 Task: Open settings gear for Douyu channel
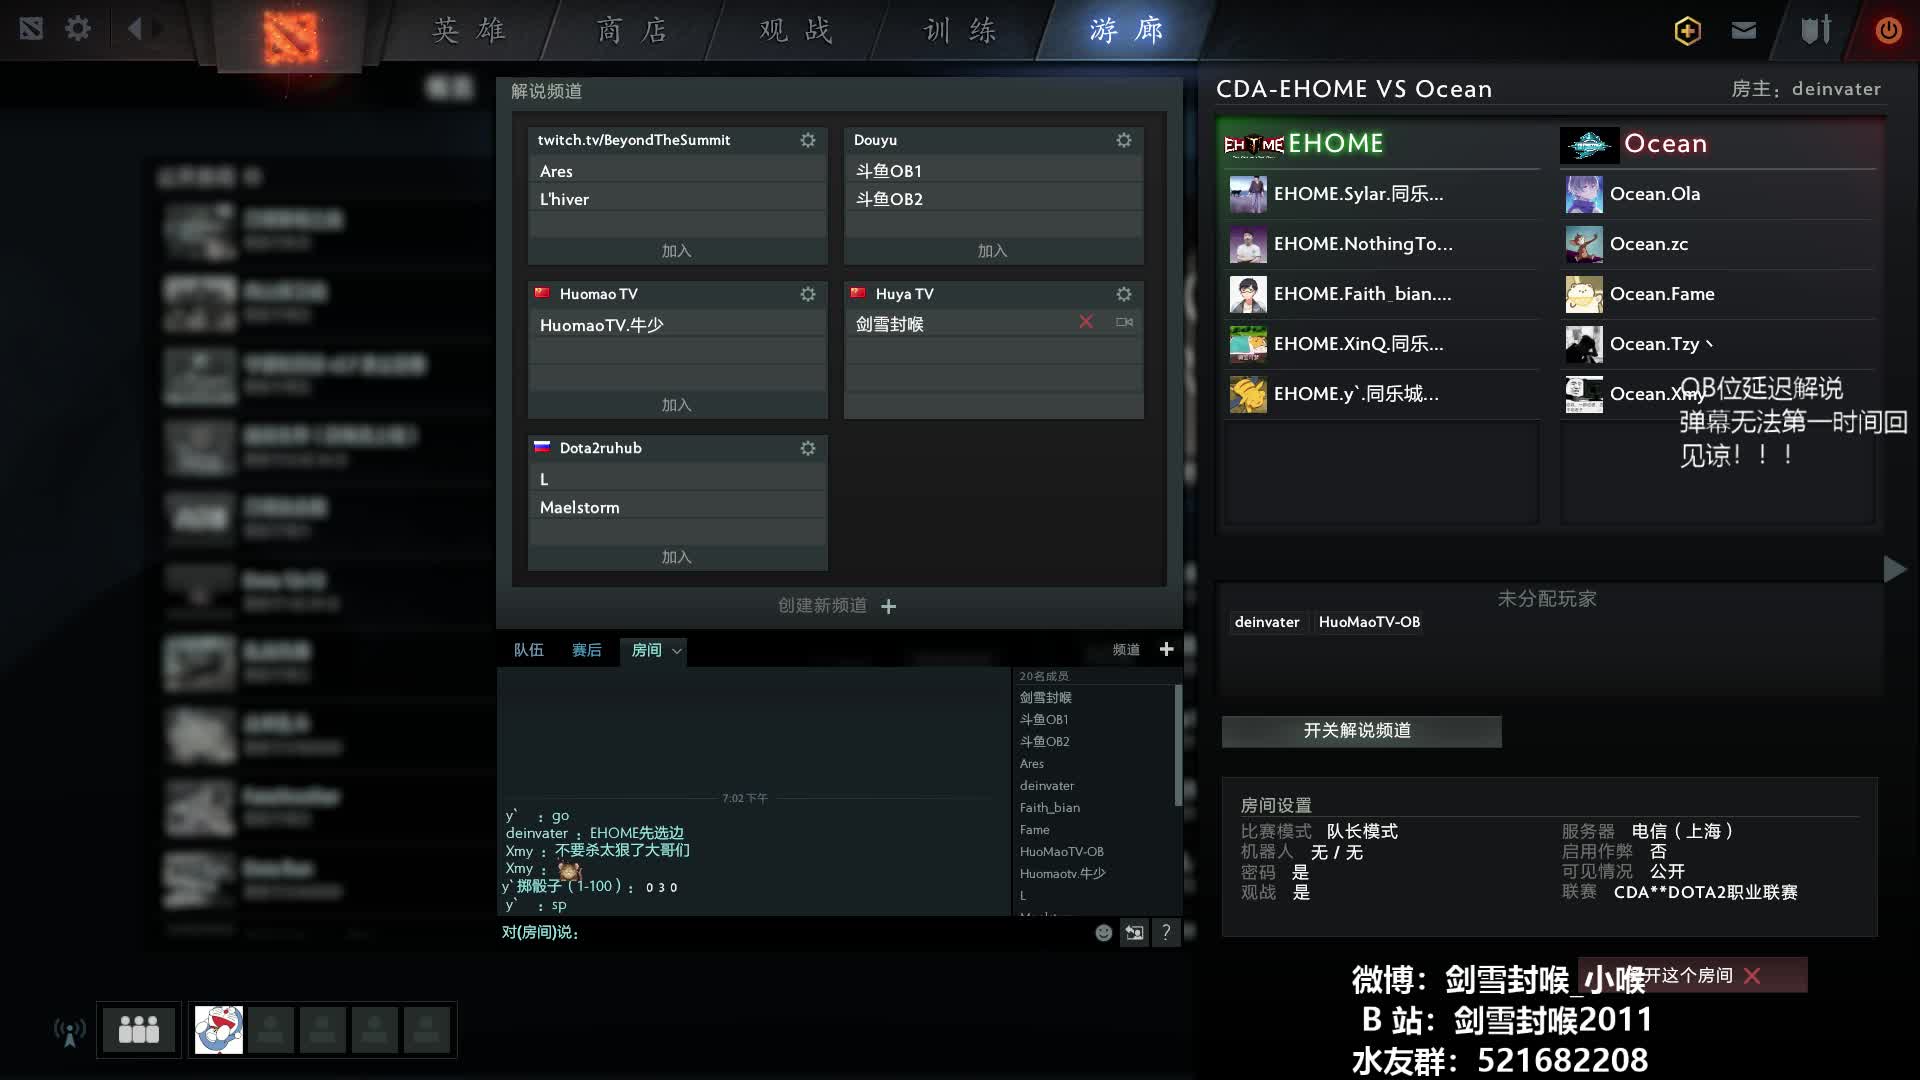[1124, 140]
